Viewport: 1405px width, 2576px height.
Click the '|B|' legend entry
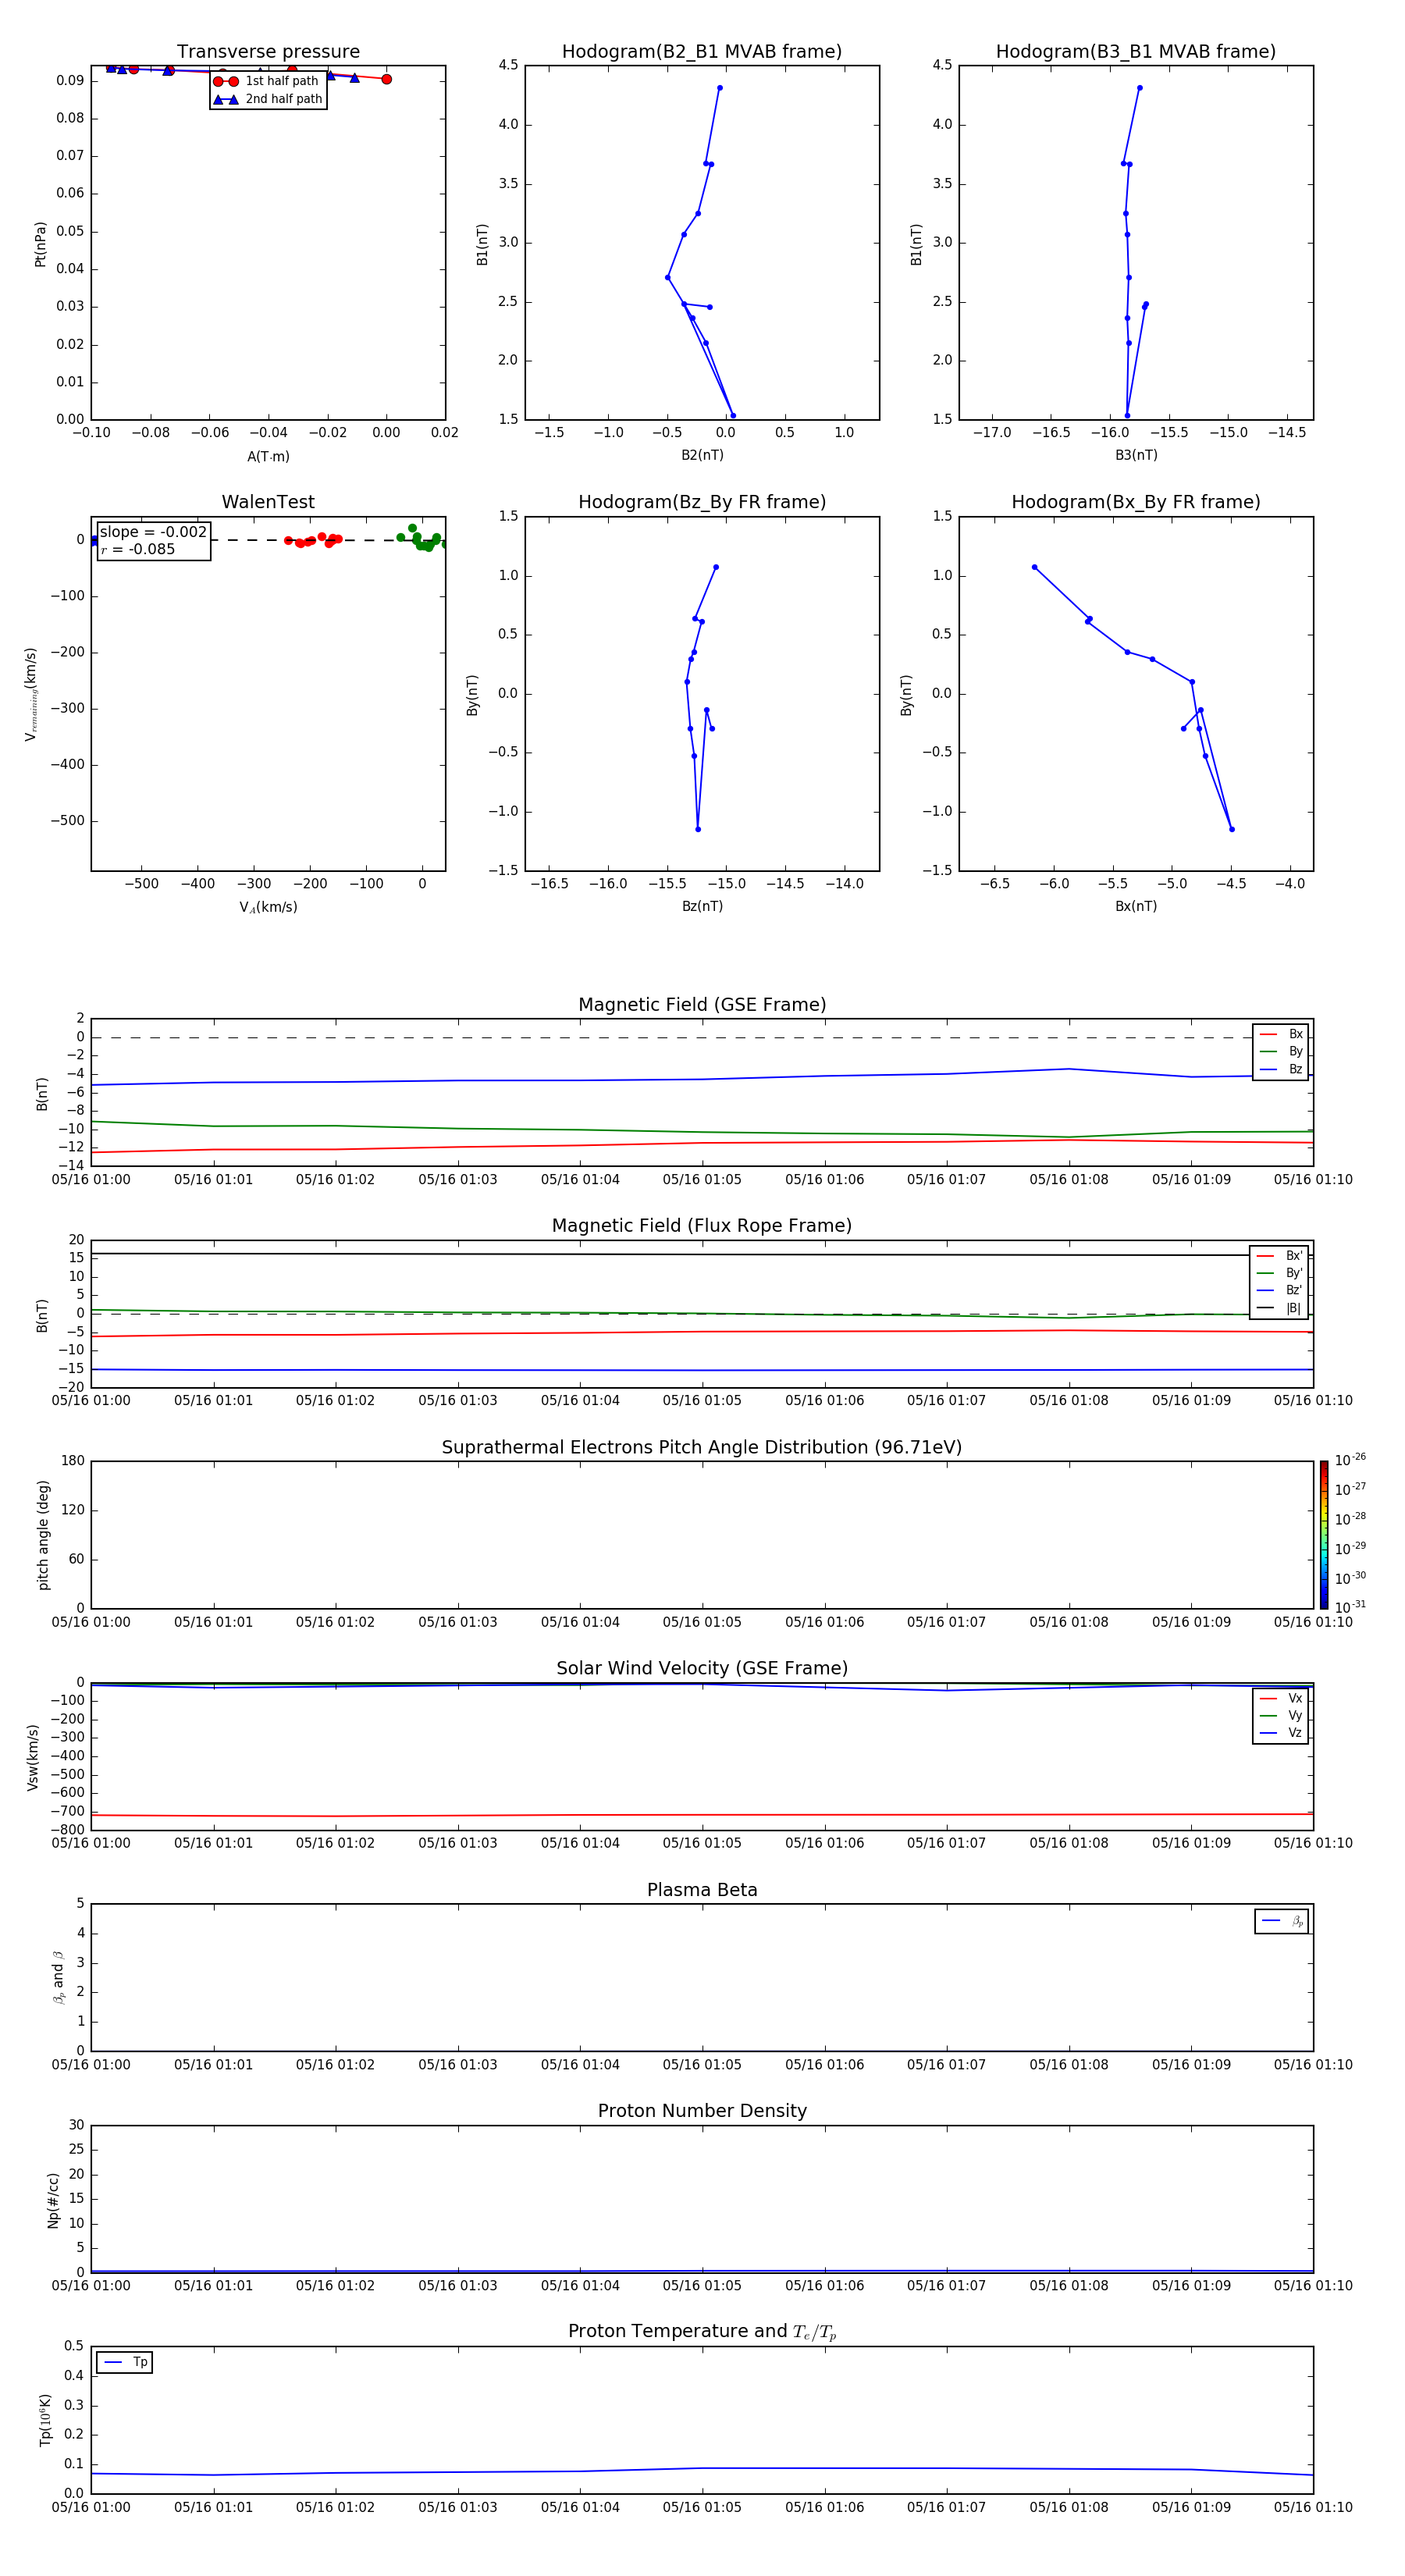click(1279, 1308)
